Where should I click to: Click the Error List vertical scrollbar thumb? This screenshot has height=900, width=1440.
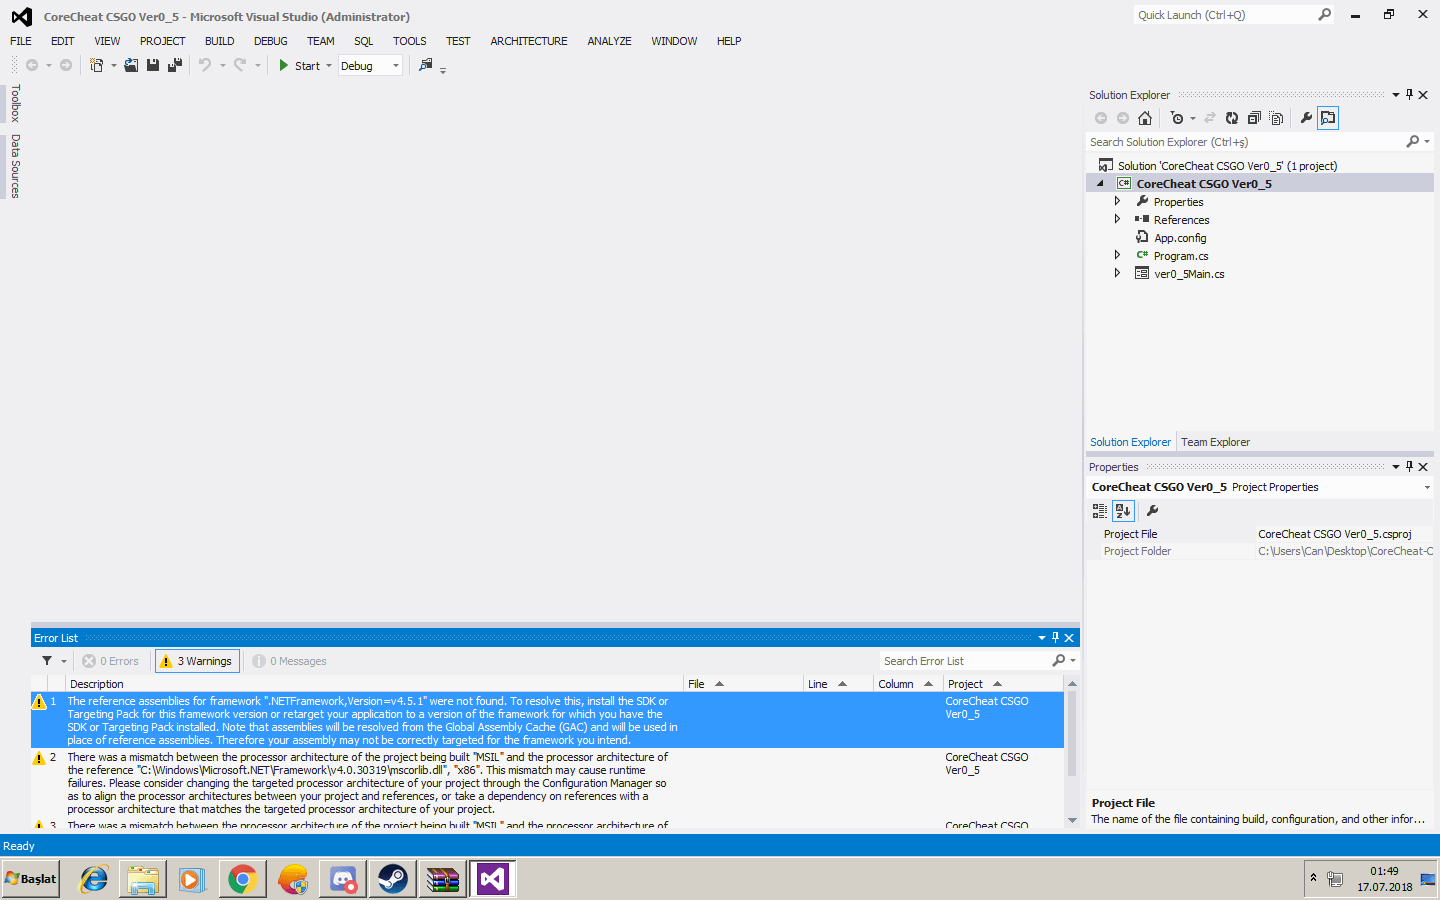click(1072, 734)
